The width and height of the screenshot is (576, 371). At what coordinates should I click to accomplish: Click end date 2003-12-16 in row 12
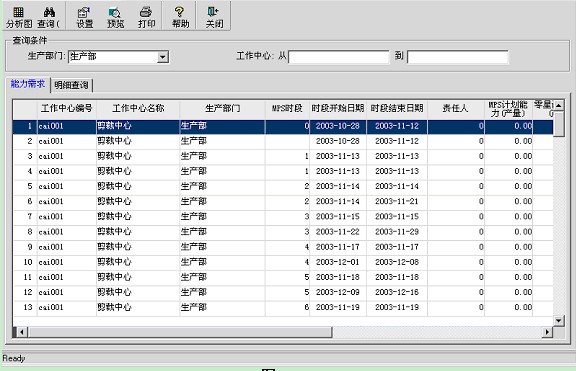coord(397,292)
